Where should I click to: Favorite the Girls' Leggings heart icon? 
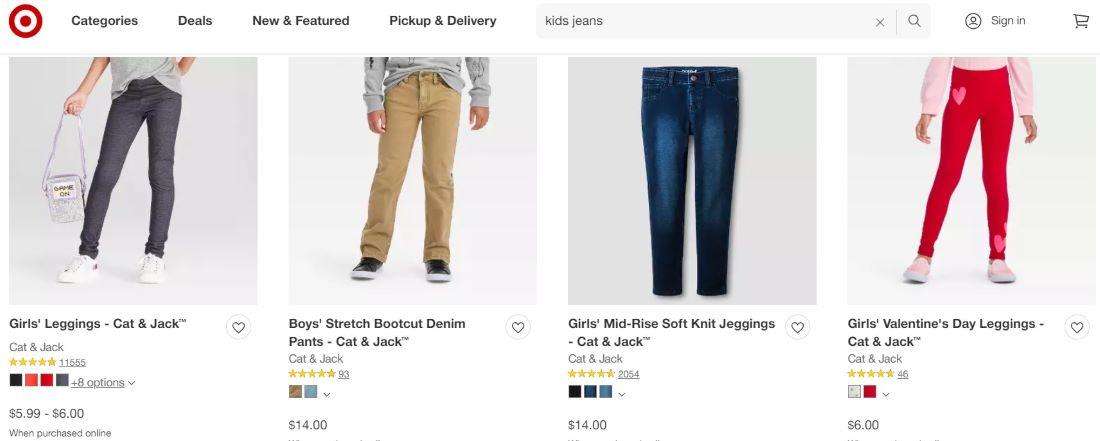pos(238,327)
